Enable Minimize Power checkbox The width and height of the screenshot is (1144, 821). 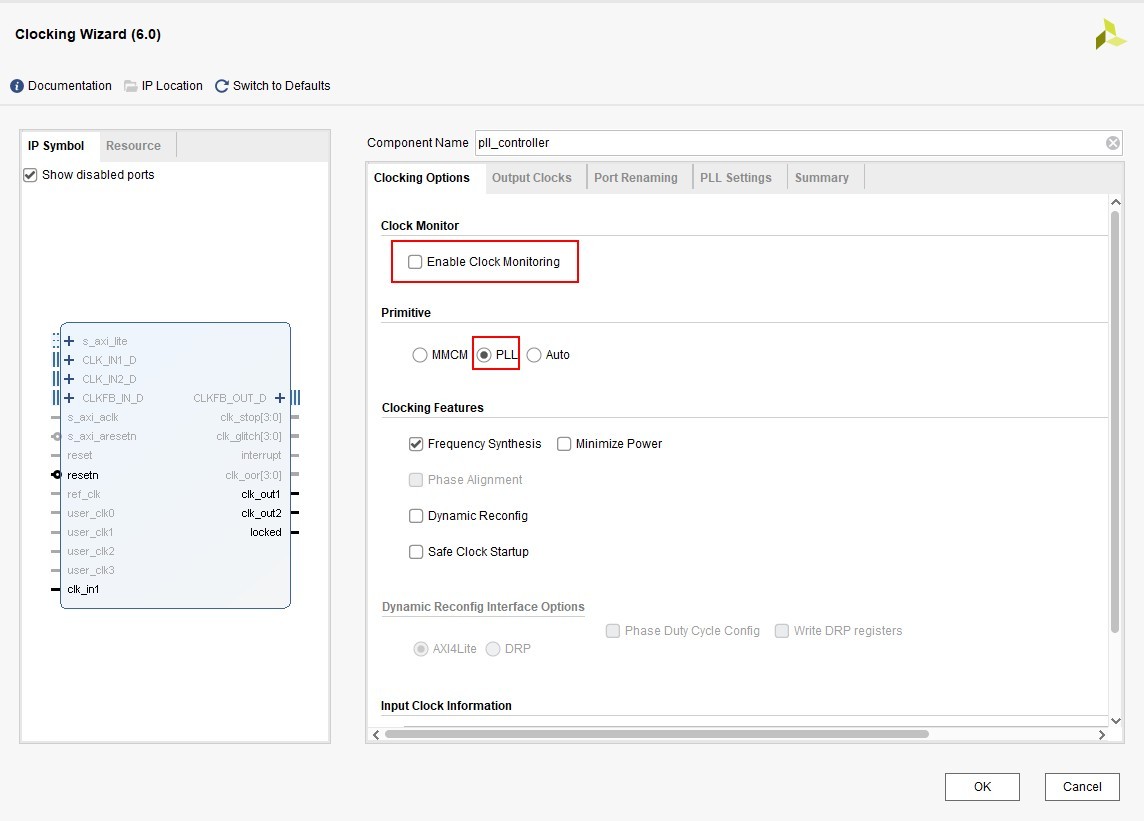click(564, 444)
